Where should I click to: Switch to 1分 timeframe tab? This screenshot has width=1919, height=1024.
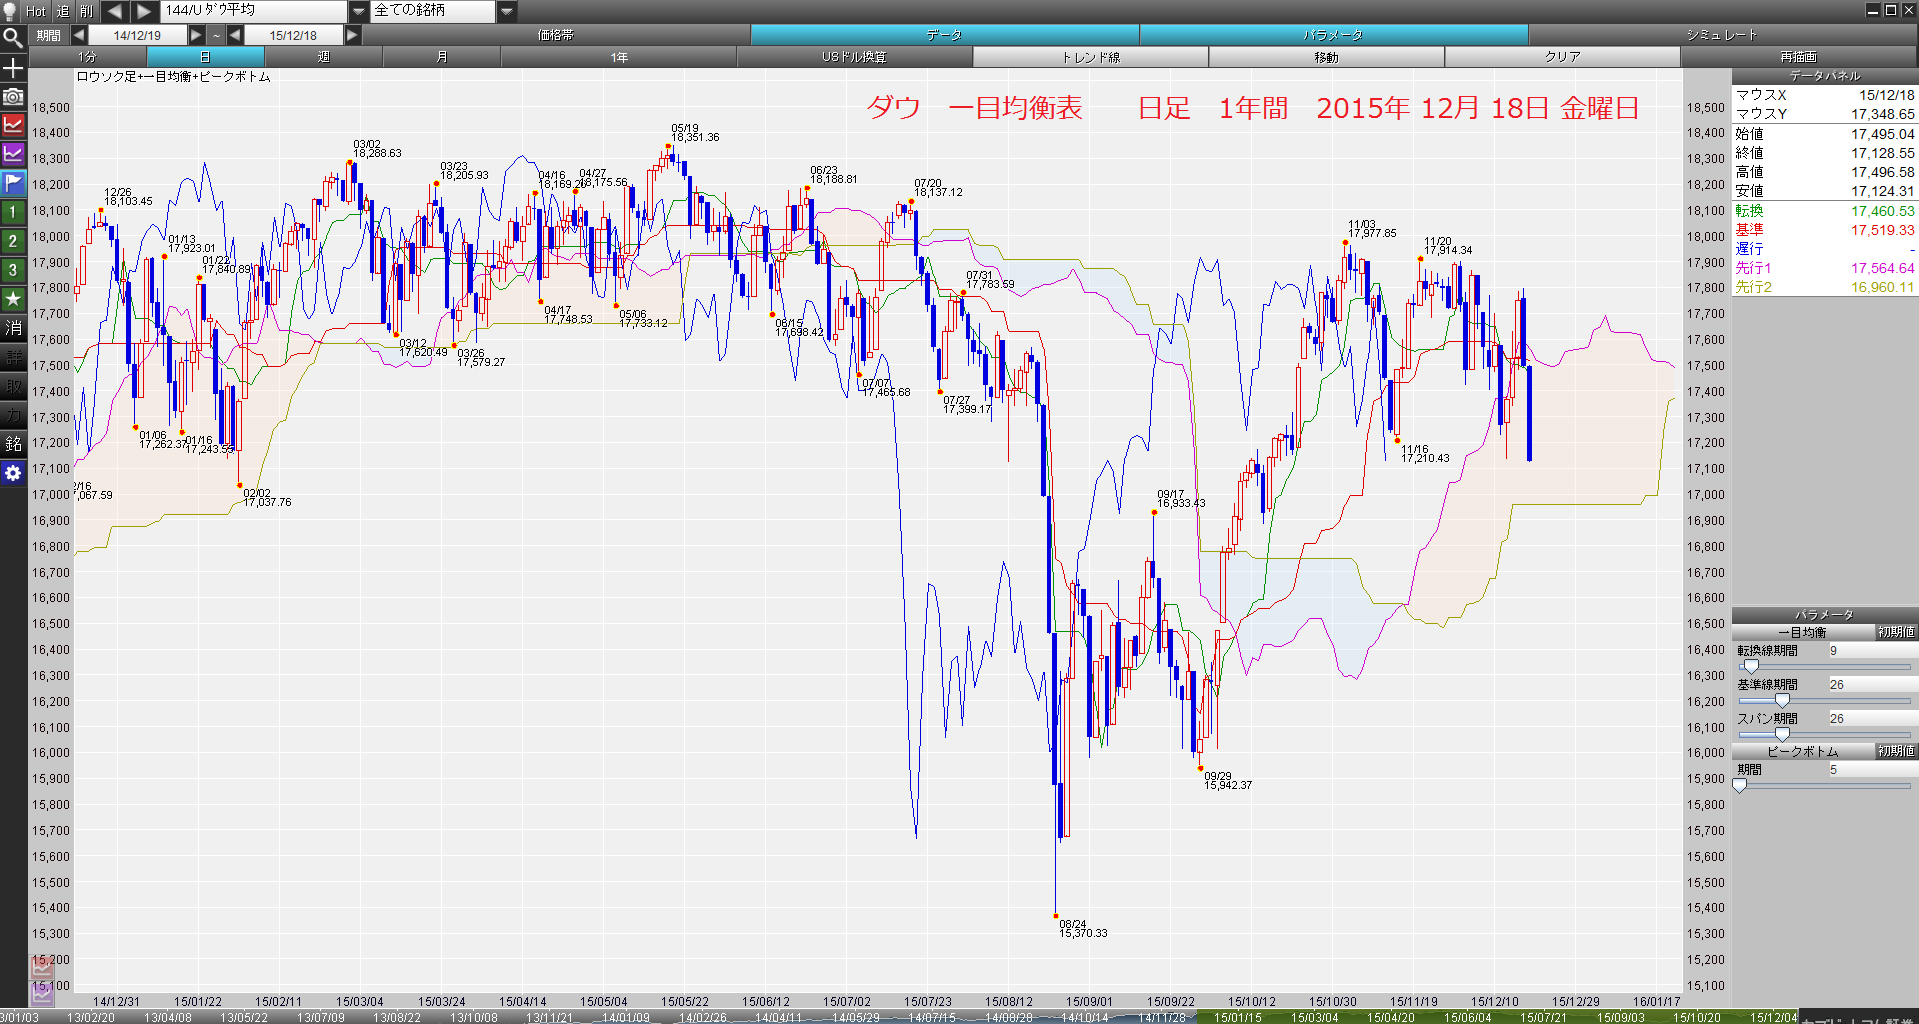(88, 57)
